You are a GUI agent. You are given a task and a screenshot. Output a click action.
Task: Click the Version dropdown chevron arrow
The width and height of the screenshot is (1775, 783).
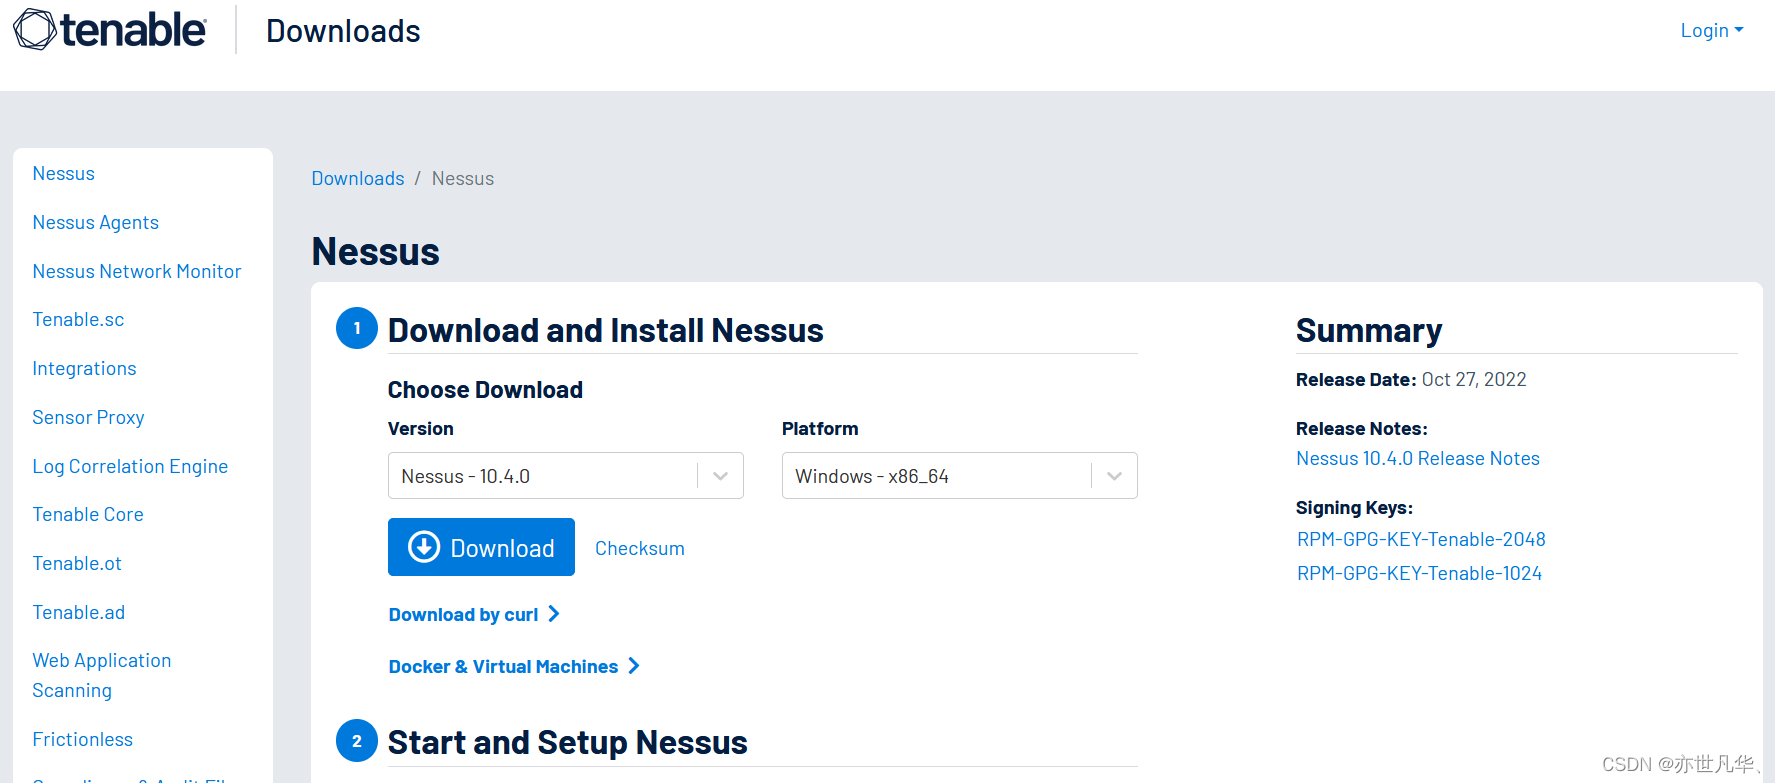[720, 476]
